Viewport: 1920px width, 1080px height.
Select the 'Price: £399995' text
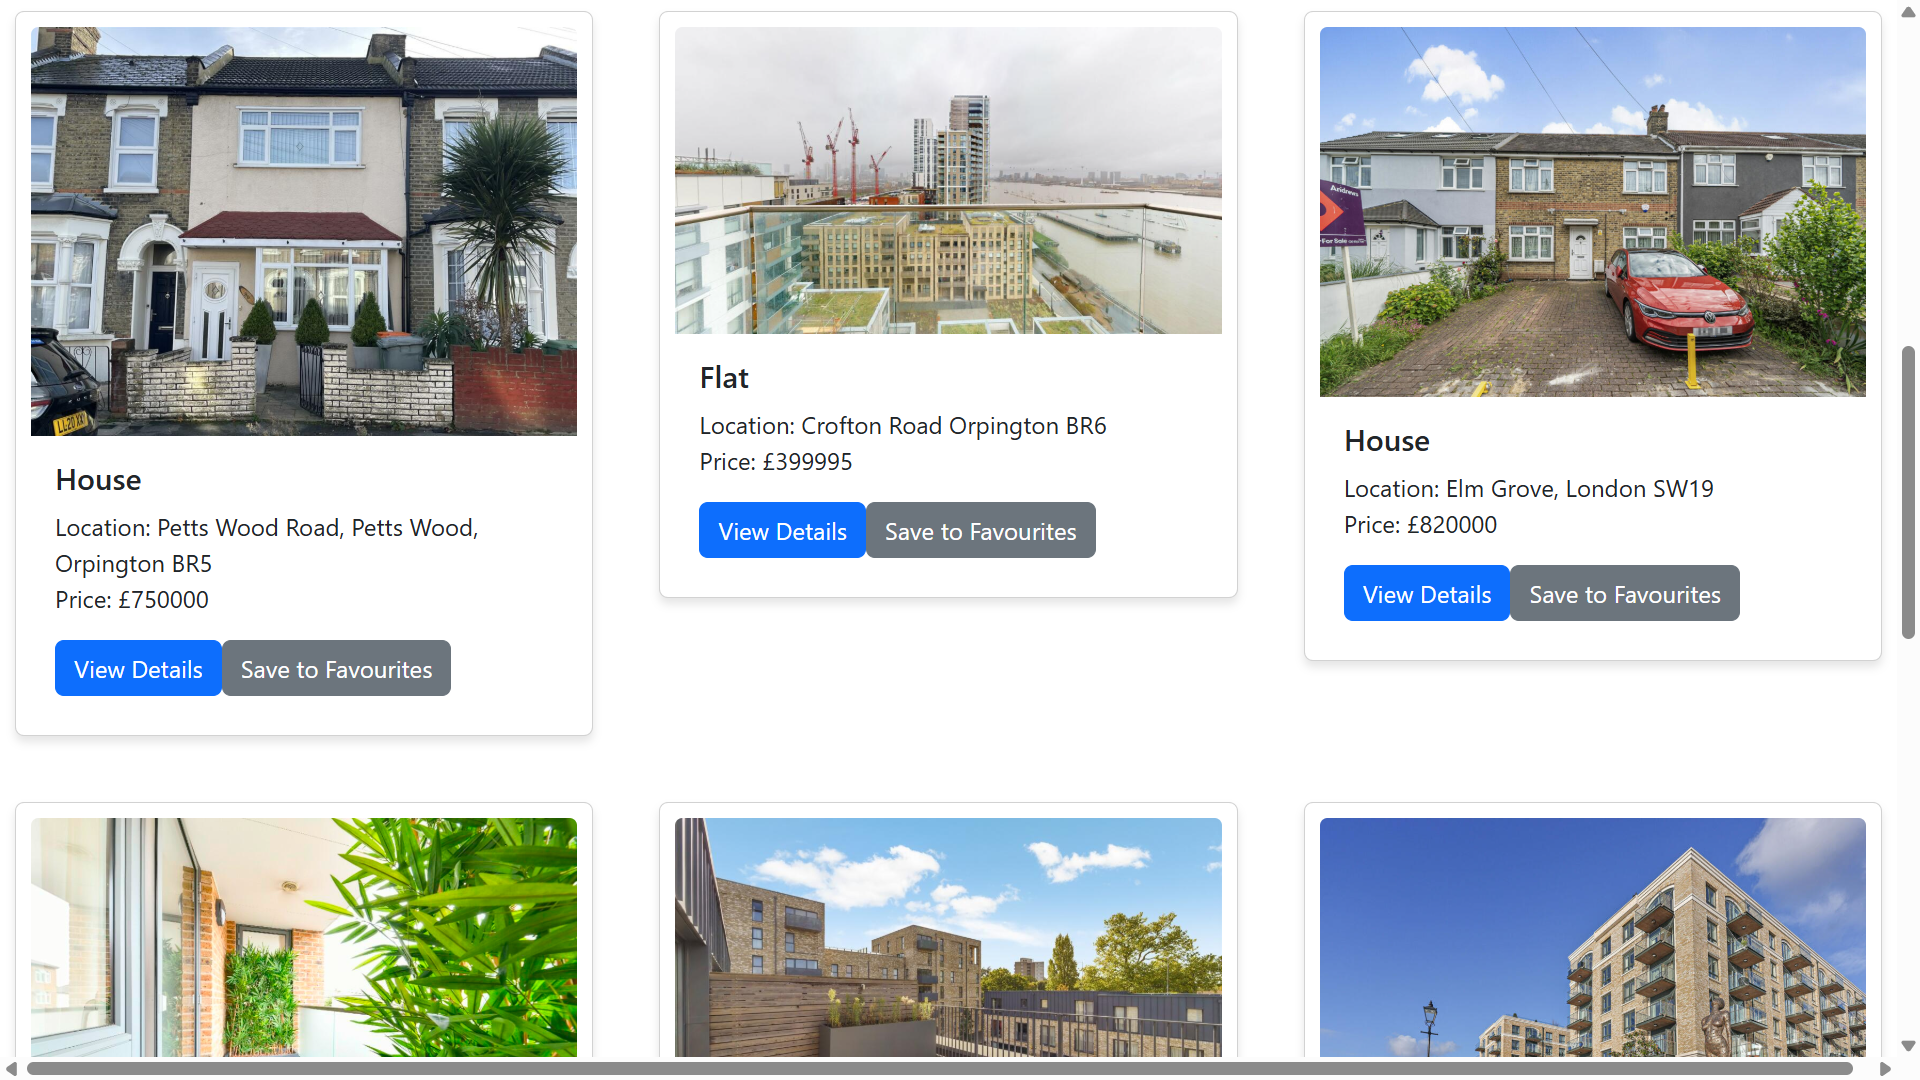click(x=776, y=462)
